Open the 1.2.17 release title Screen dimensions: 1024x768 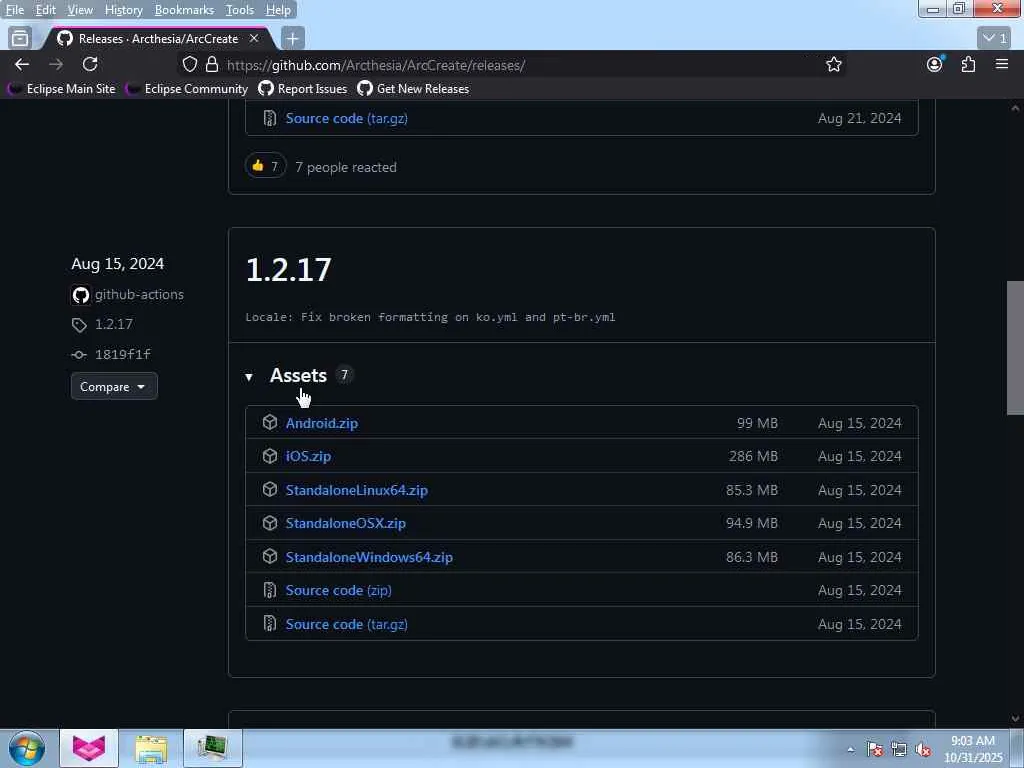coord(289,269)
